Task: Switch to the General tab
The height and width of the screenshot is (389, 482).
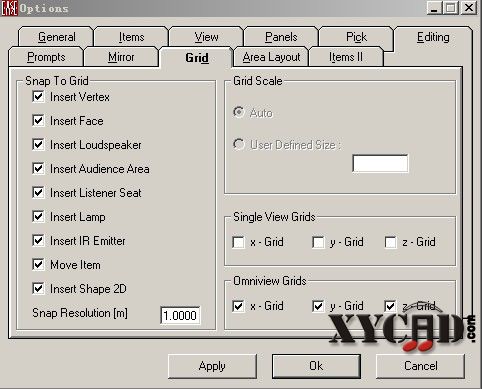Action: (56, 37)
